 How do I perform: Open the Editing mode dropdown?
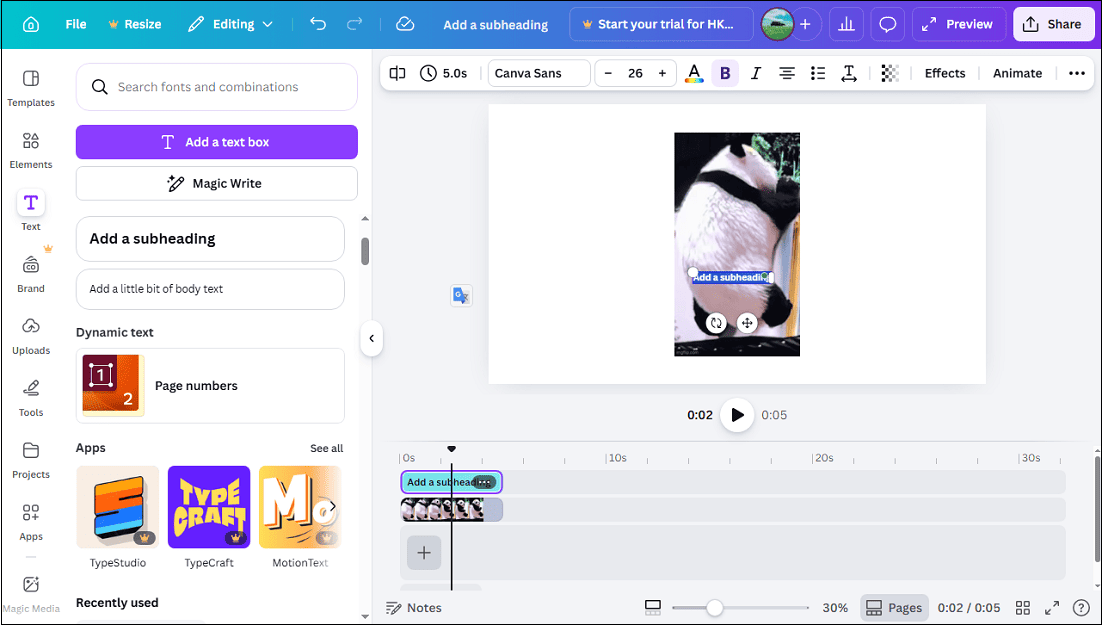[x=230, y=23]
